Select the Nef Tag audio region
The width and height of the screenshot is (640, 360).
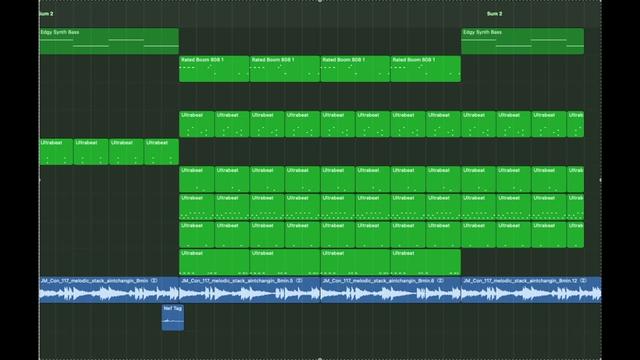pos(173,318)
